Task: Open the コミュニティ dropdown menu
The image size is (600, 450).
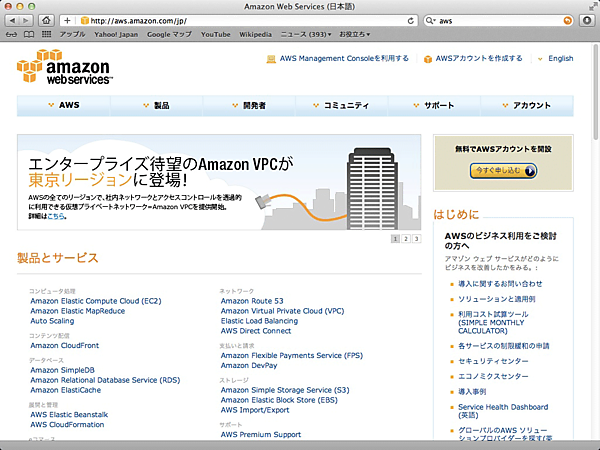Action: [340, 105]
